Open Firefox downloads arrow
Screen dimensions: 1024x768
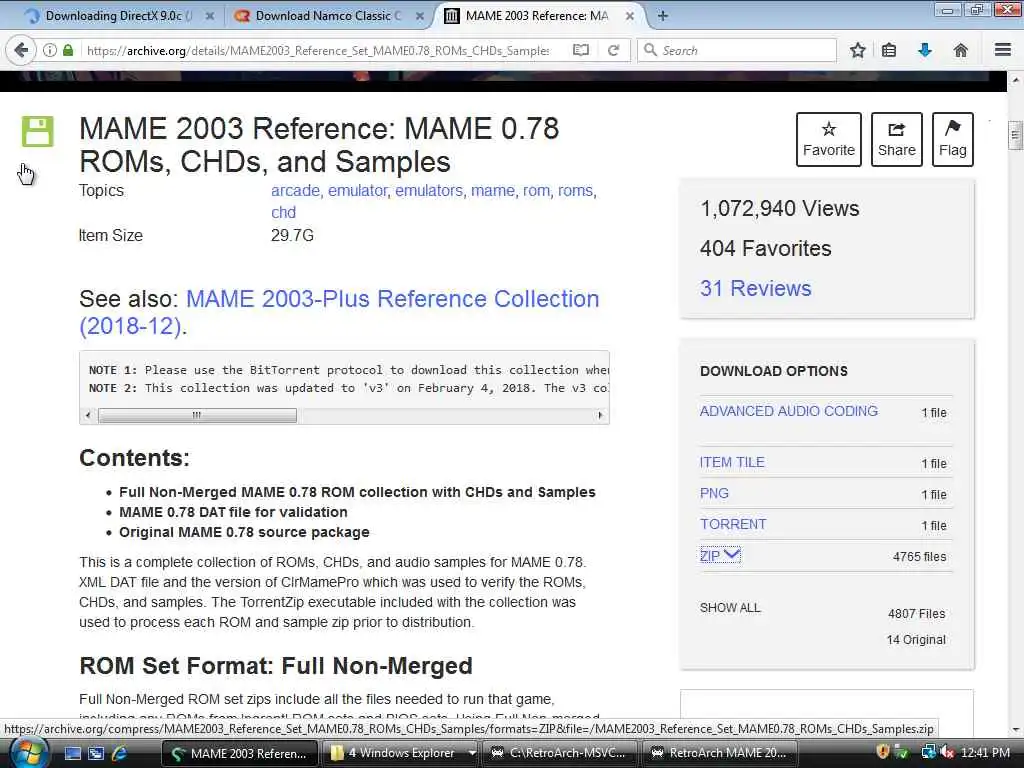click(925, 50)
